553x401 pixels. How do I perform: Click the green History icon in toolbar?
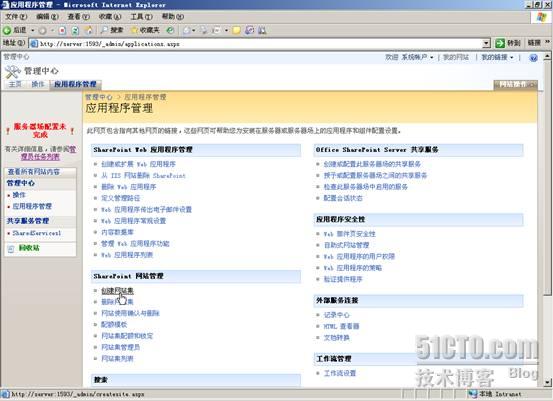click(170, 31)
